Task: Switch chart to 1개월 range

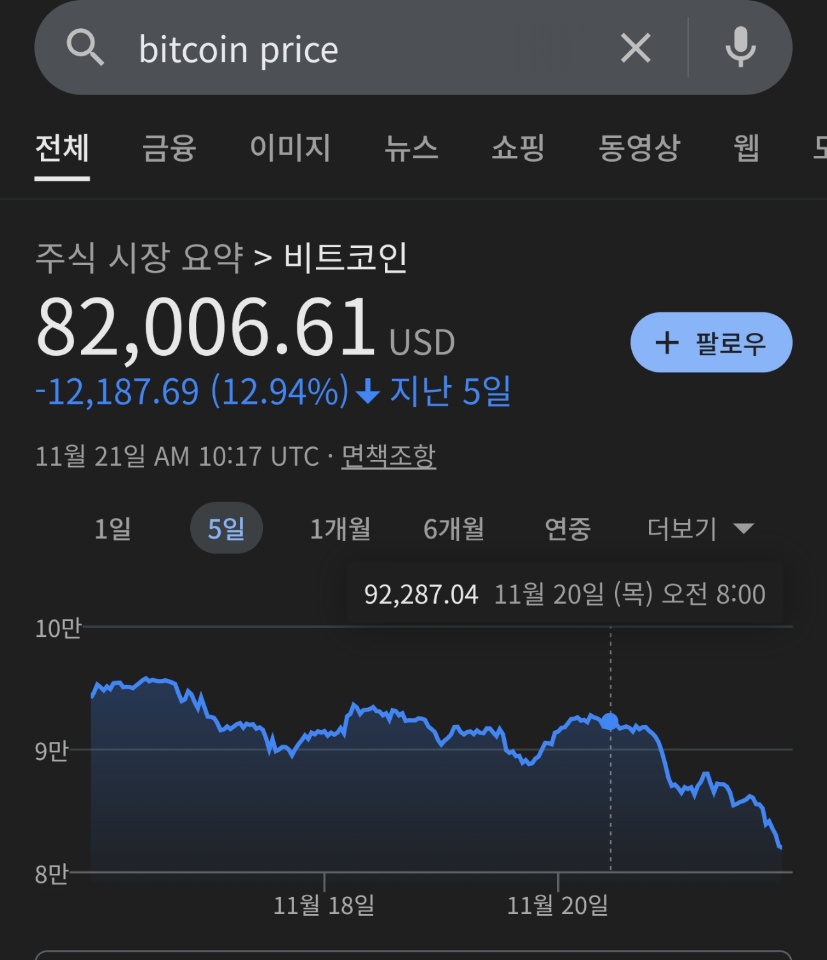Action: 340,528
